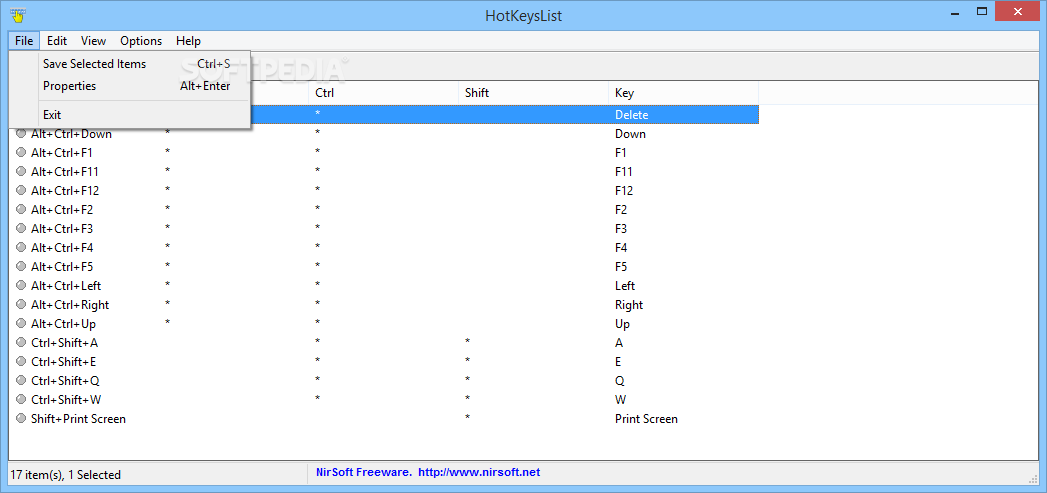Image resolution: width=1047 pixels, height=493 pixels.
Task: Click the gray circle icon beside Alt+Ctrl+Up
Action: click(21, 323)
